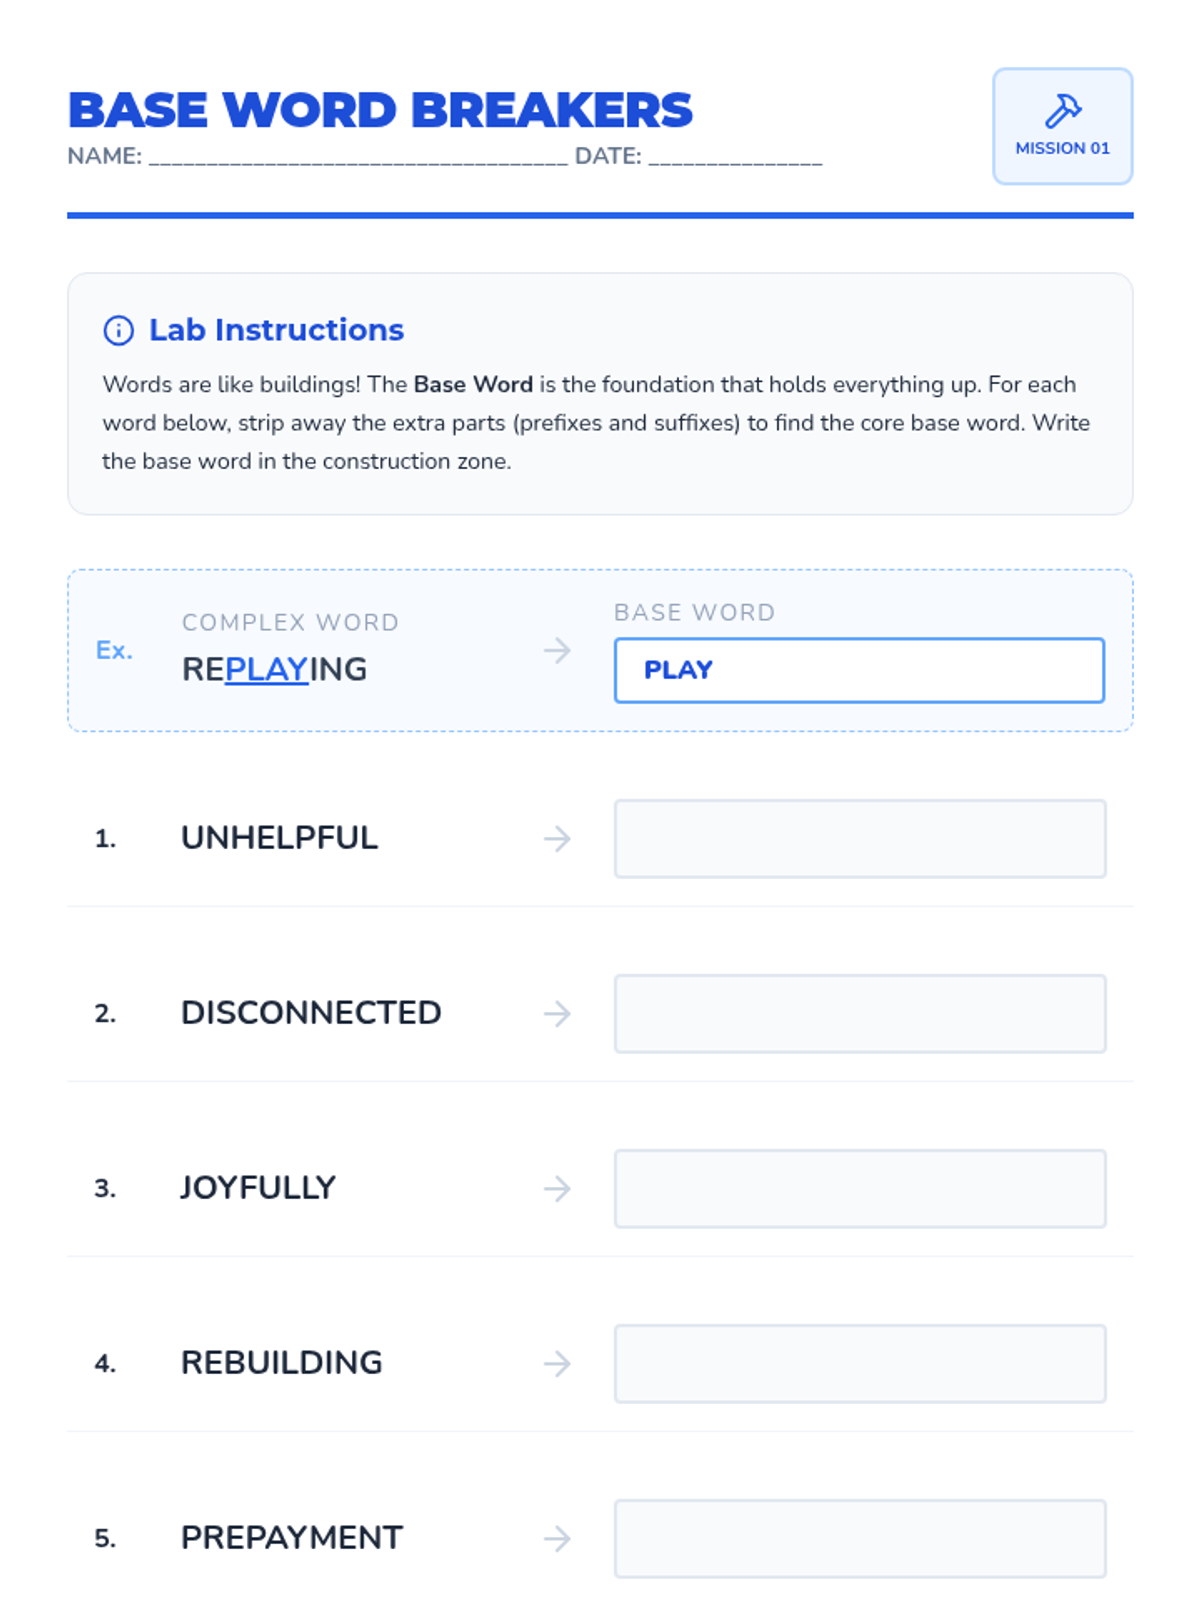
Task: Click the DATE blank line
Action: pos(735,158)
